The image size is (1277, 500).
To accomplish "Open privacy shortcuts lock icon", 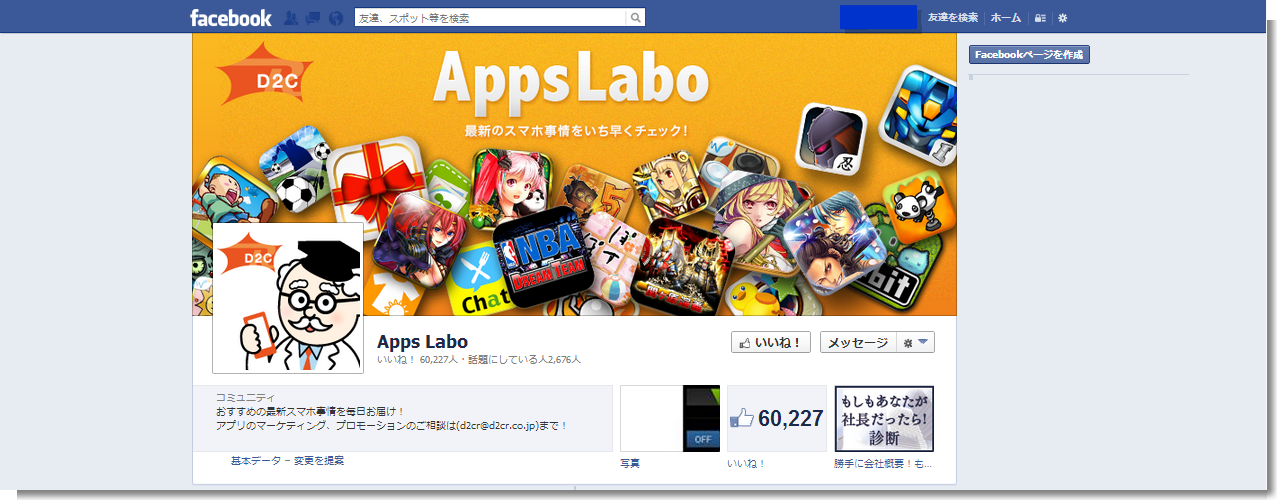I will tap(1040, 18).
